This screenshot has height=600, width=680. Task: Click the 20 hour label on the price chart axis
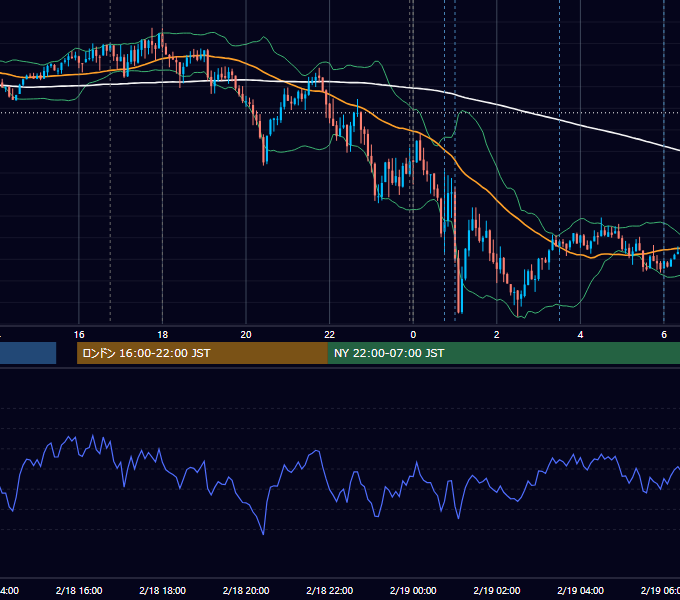click(246, 335)
